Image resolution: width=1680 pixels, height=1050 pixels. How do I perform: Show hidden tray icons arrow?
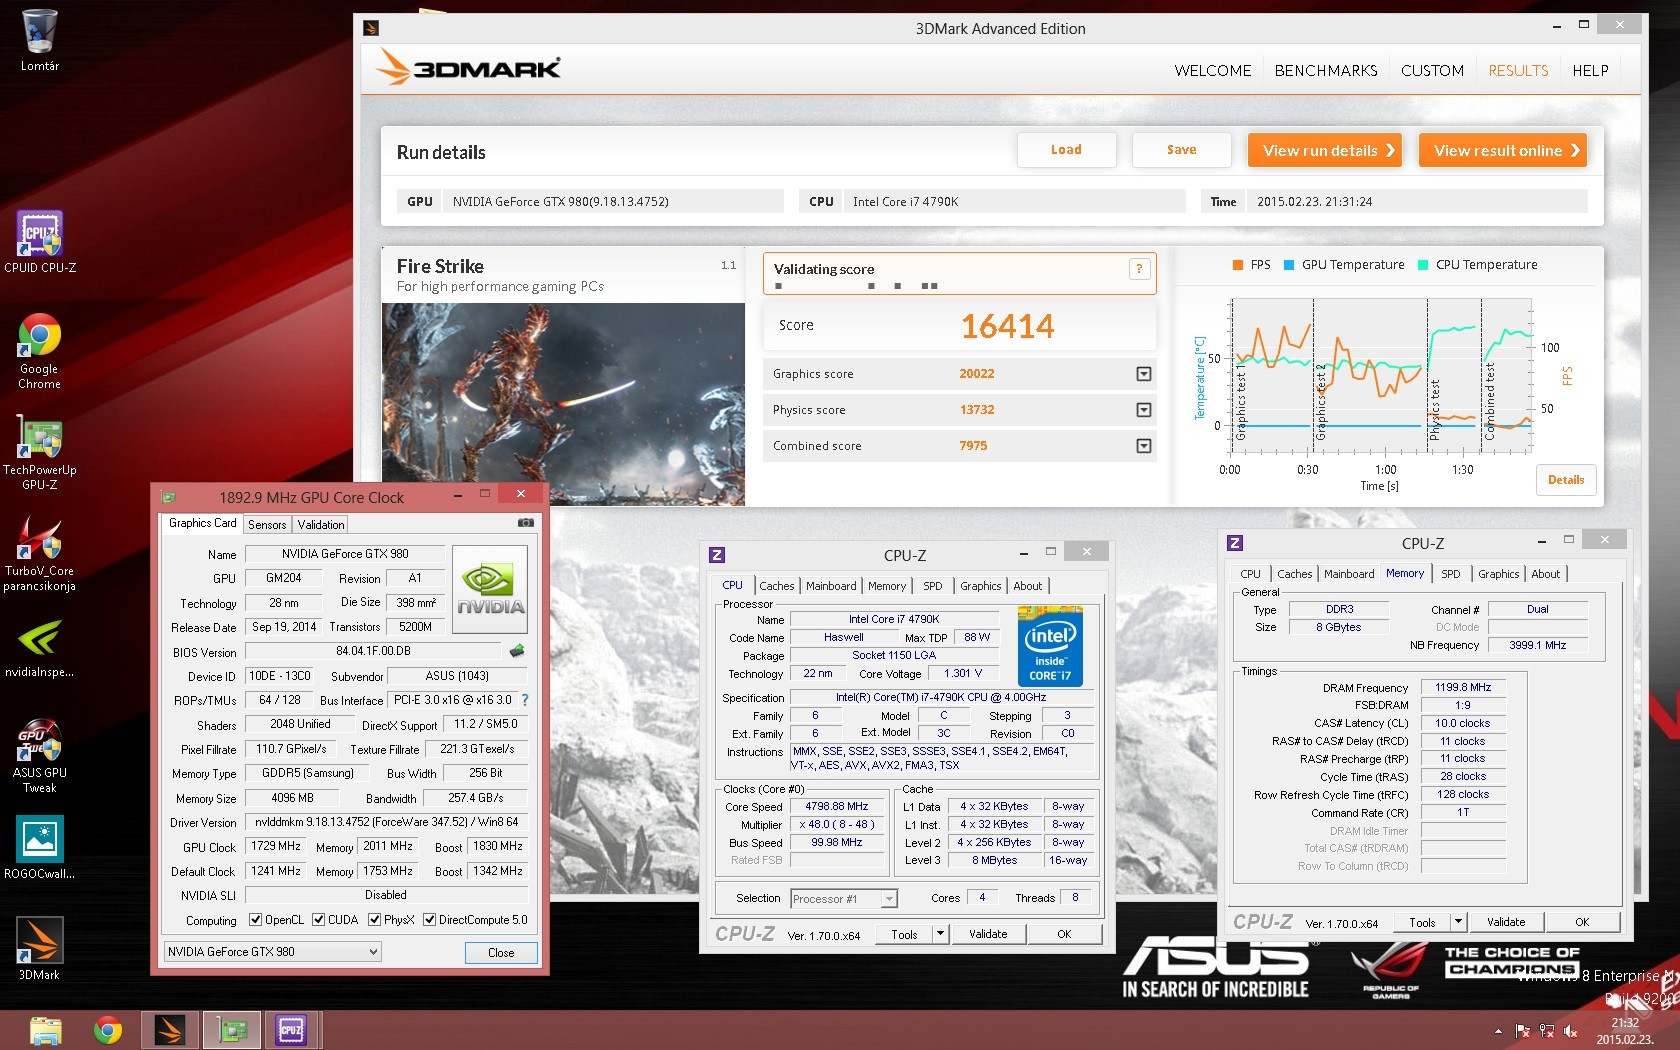(1498, 1031)
